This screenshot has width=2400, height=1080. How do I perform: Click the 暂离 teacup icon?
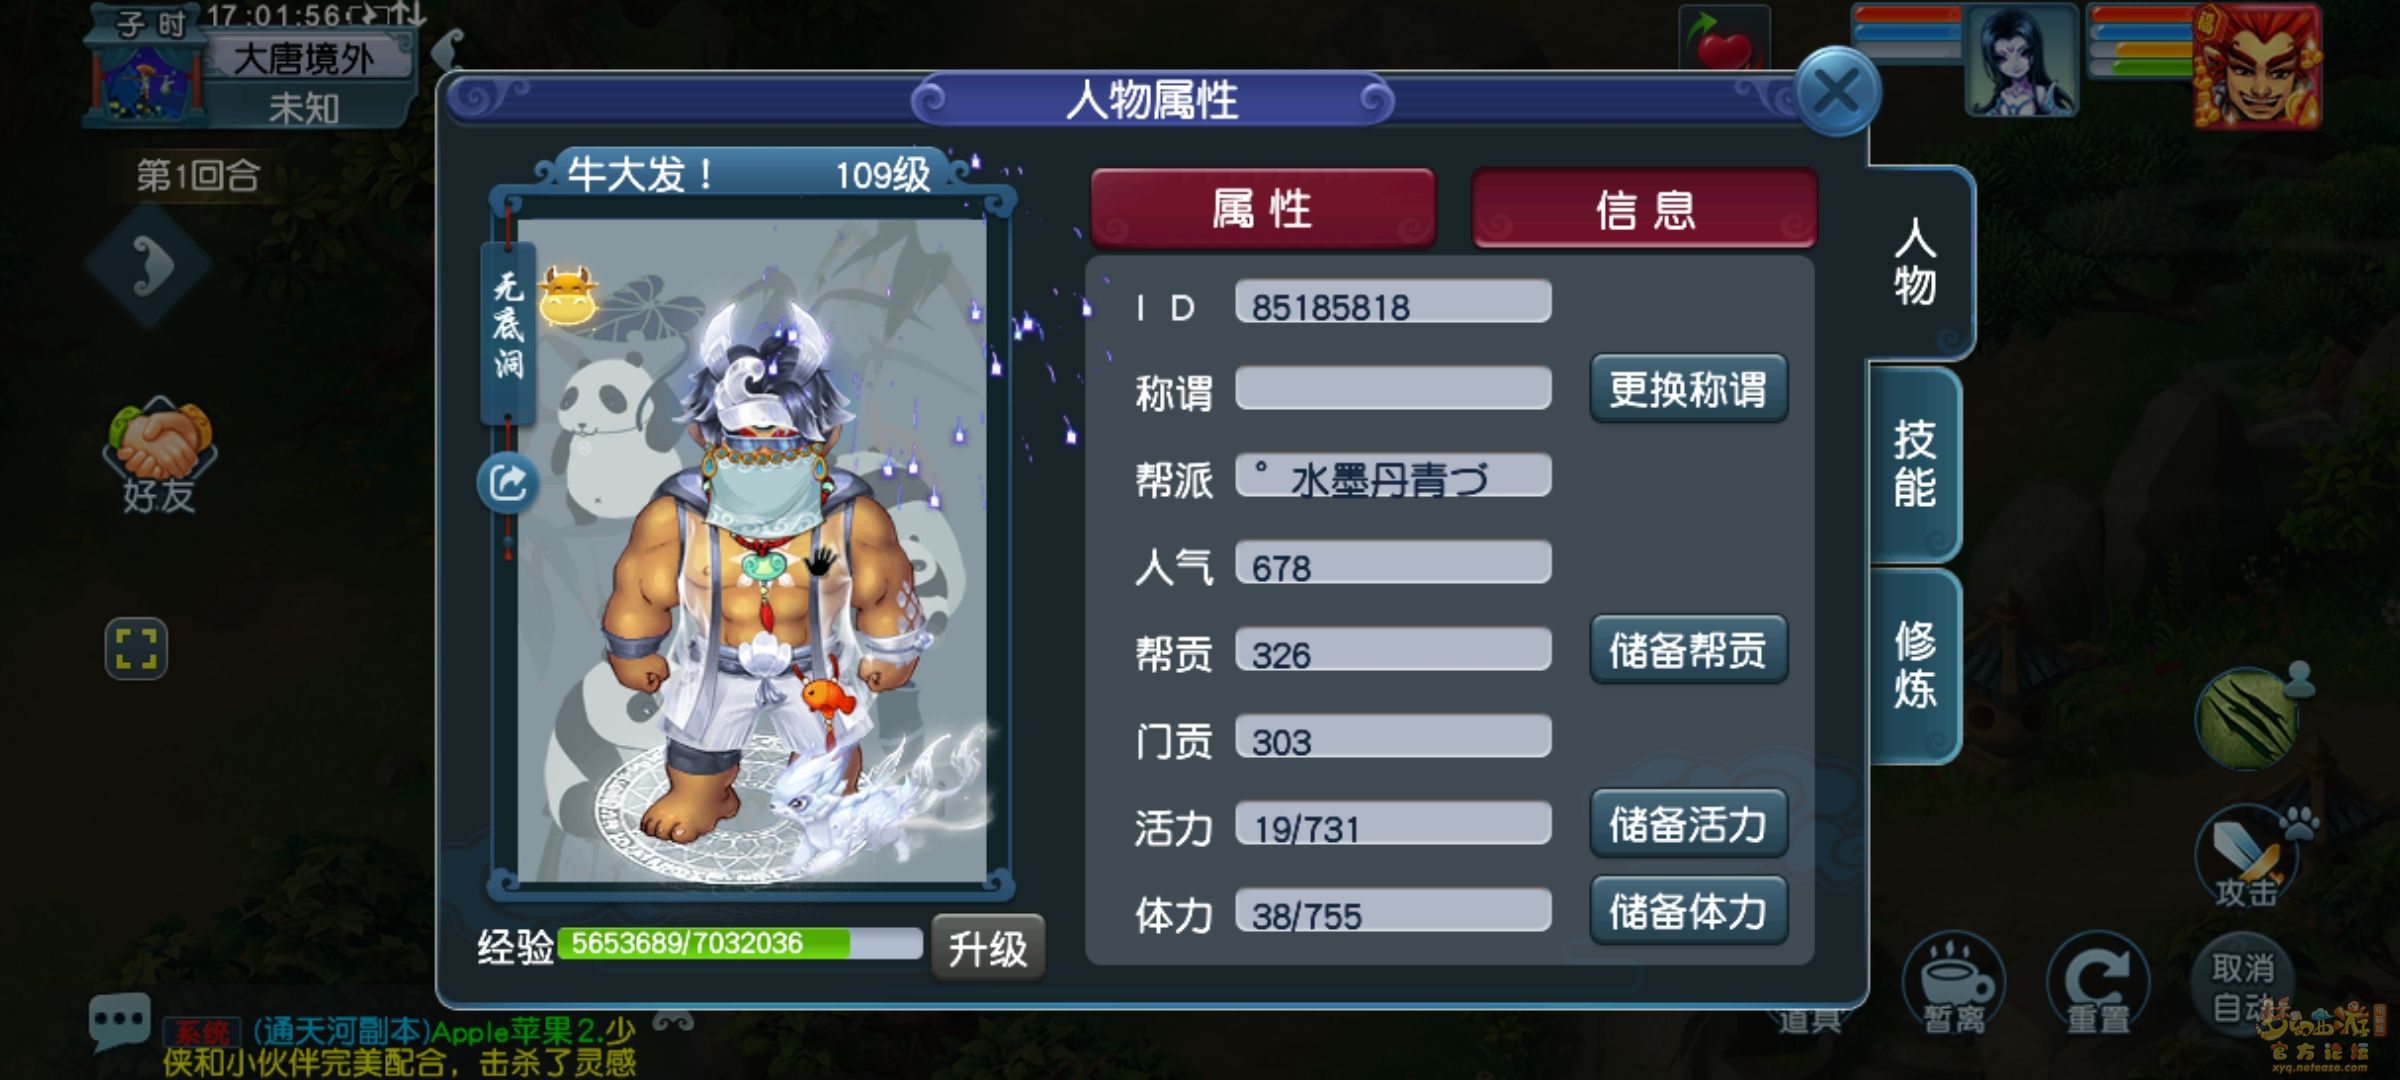pos(1953,984)
